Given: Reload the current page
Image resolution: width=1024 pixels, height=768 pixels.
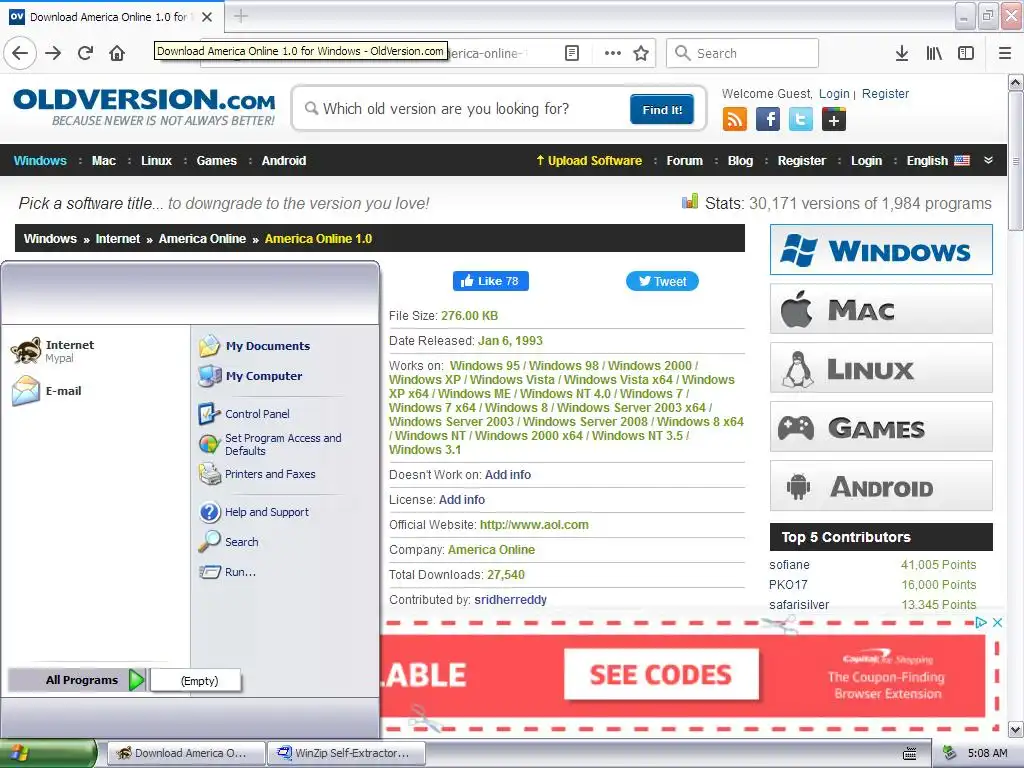Looking at the screenshot, I should pyautogui.click(x=85, y=53).
